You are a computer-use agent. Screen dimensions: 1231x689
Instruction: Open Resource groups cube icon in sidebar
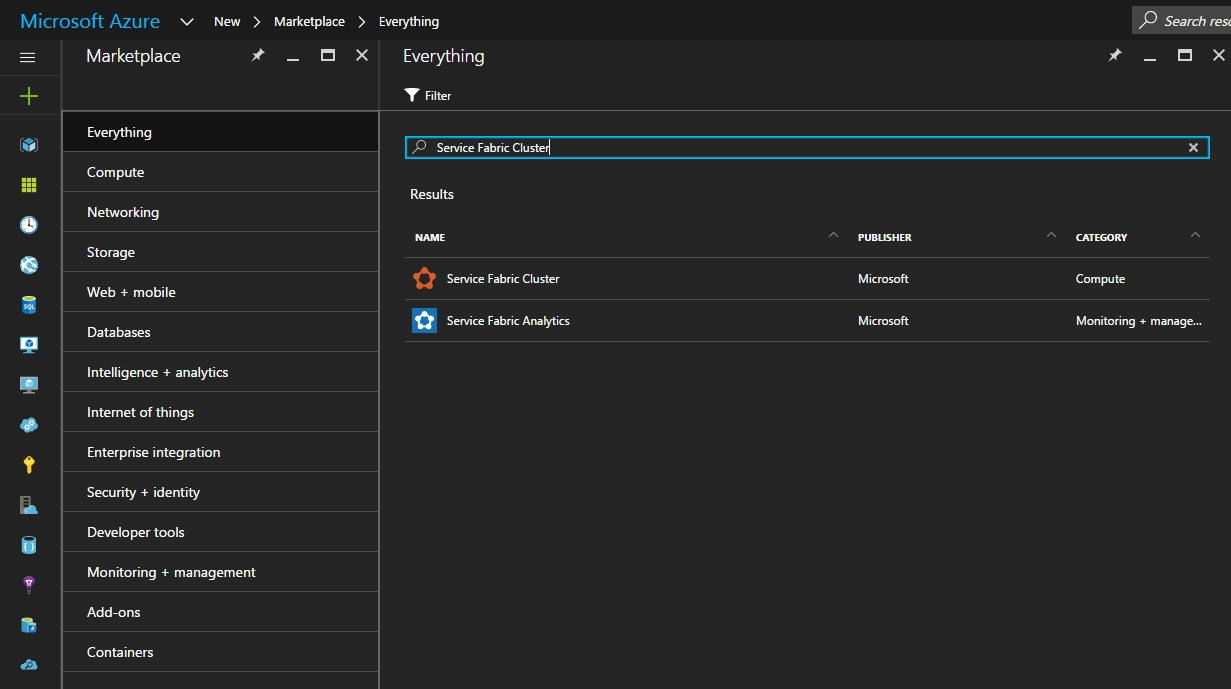(29, 145)
